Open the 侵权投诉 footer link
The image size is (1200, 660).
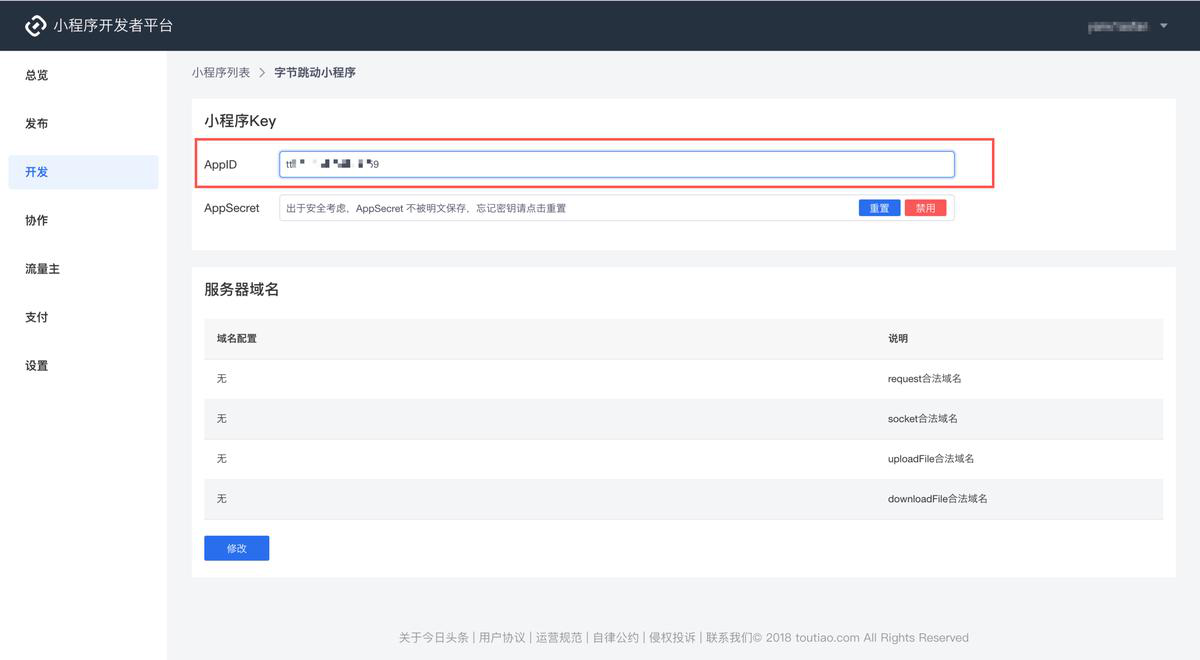point(672,638)
